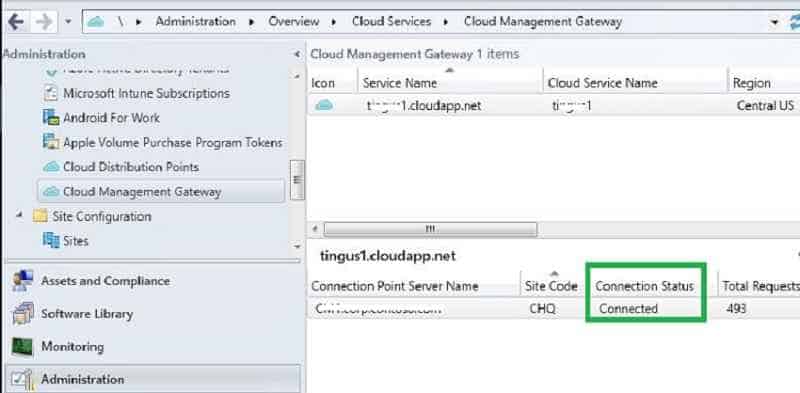The width and height of the screenshot is (800, 393).
Task: Click the Cloud Management Gateway tree icon
Action: coord(51,192)
